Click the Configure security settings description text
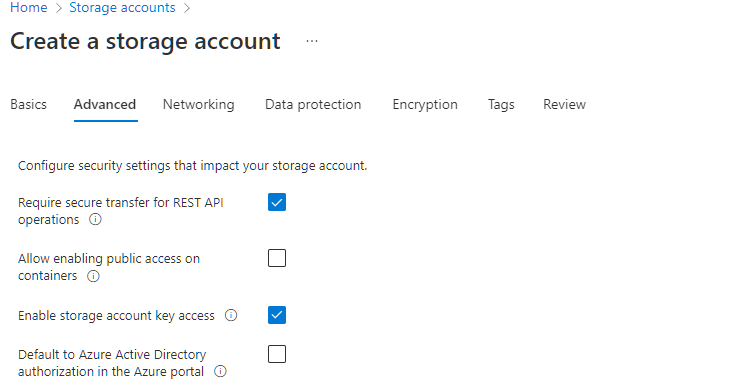Screen dimensions: 744x391 (193, 166)
